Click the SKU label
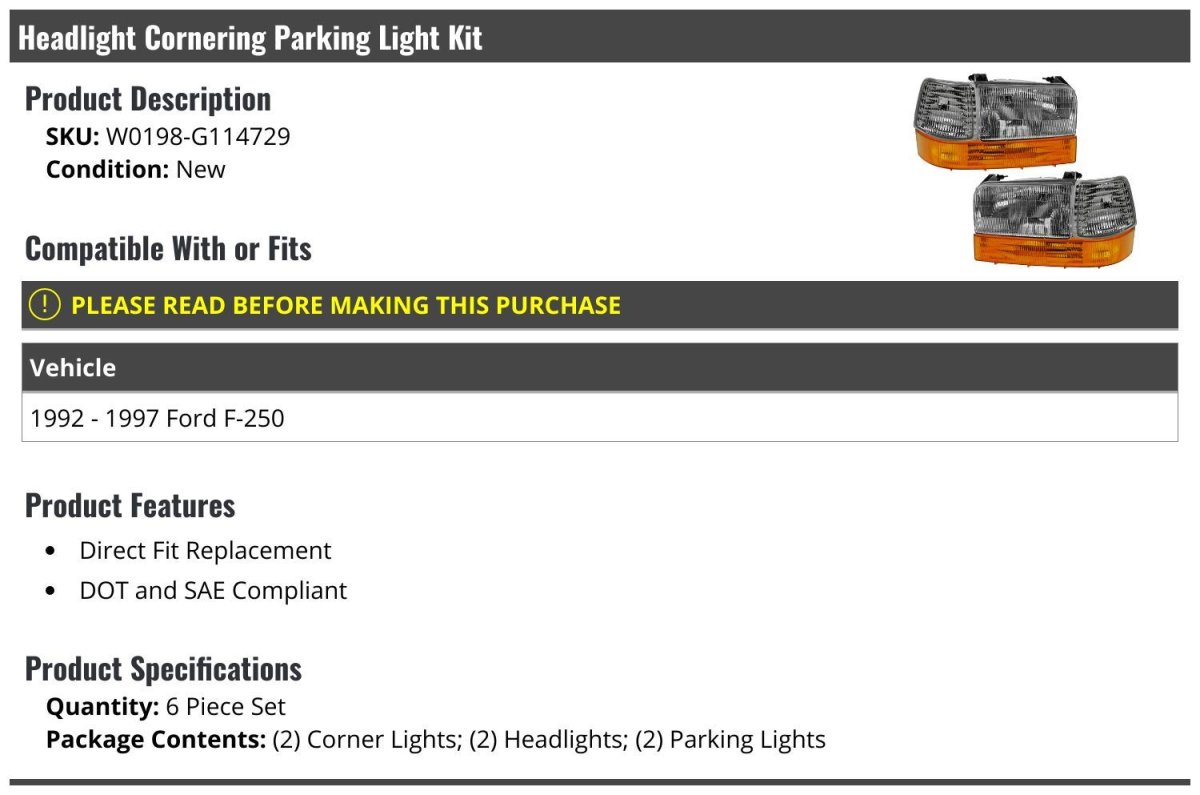The width and height of the screenshot is (1200, 795). click(73, 136)
